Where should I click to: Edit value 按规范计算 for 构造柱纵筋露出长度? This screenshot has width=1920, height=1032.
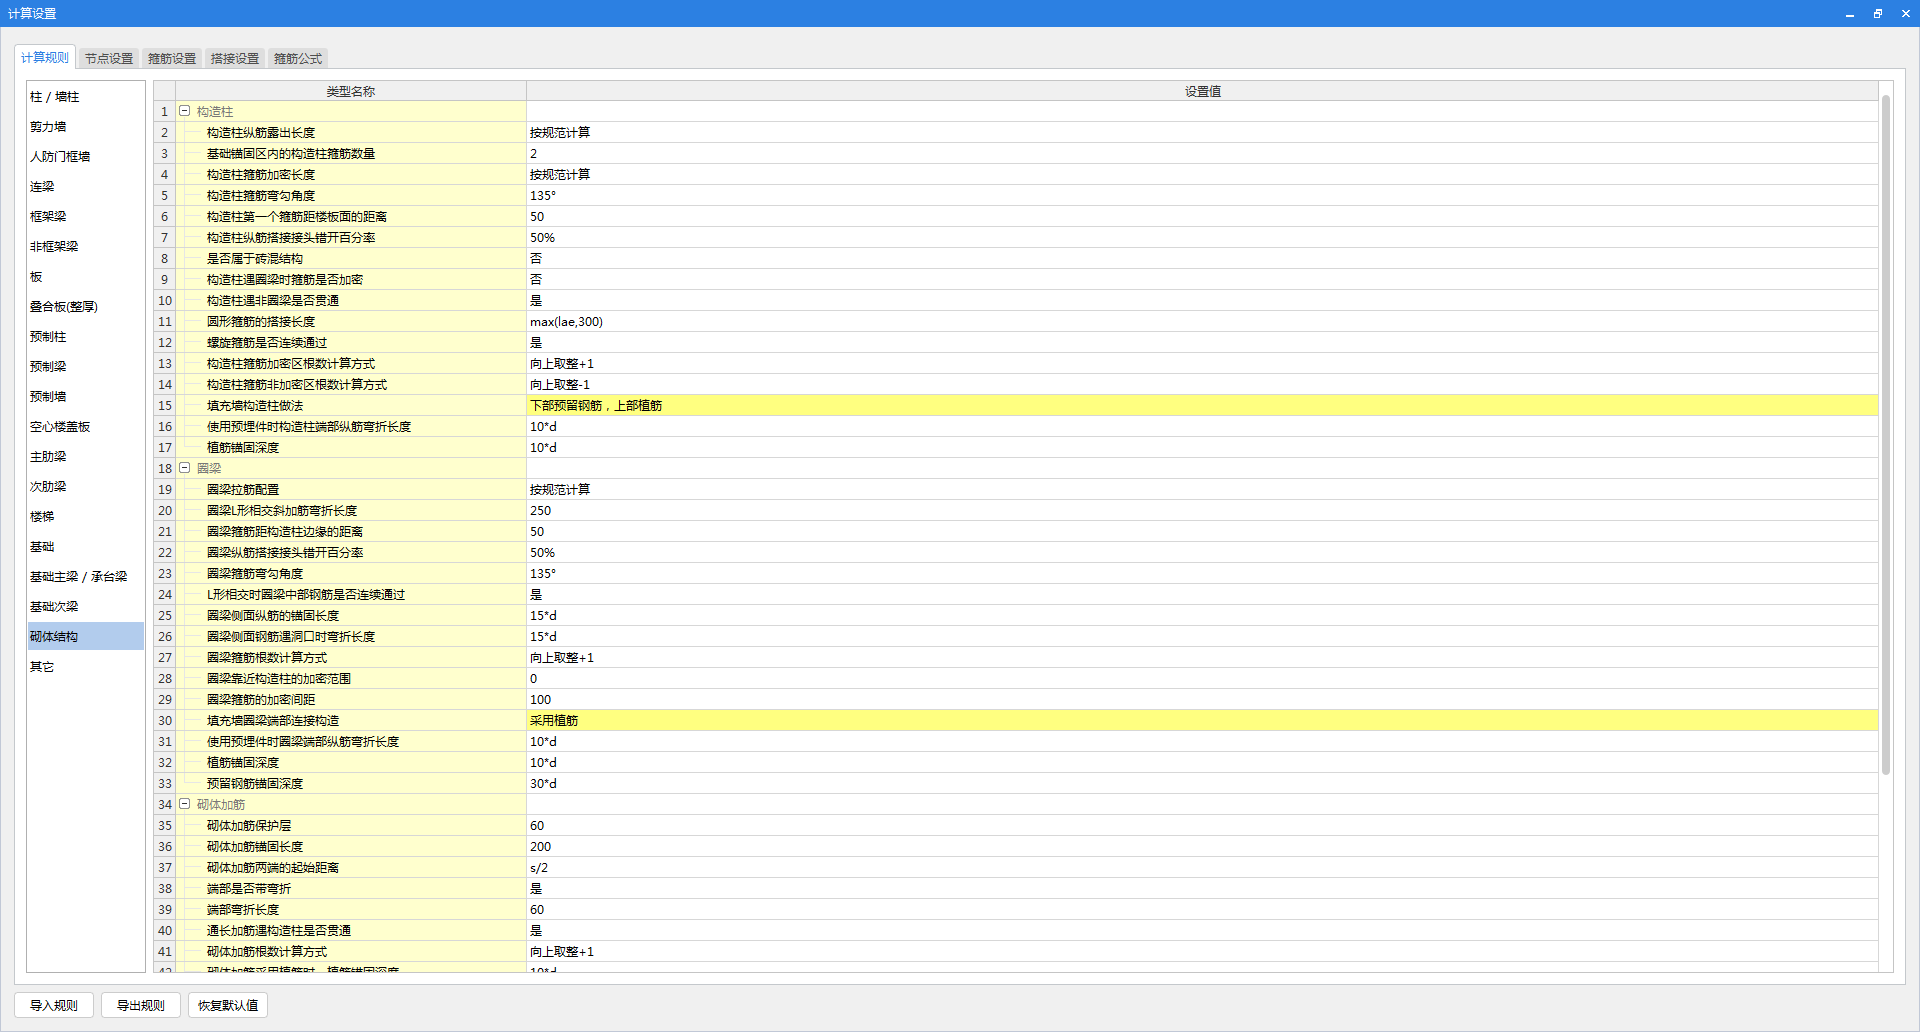1202,132
